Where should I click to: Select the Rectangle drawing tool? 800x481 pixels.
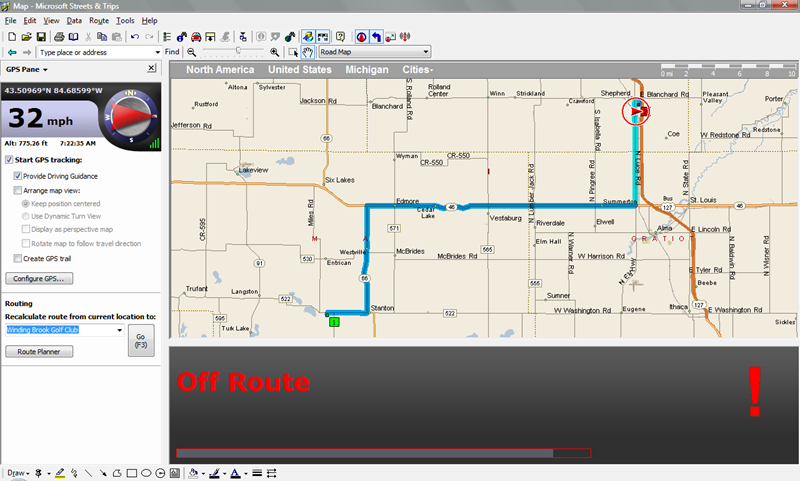pyautogui.click(x=132, y=473)
